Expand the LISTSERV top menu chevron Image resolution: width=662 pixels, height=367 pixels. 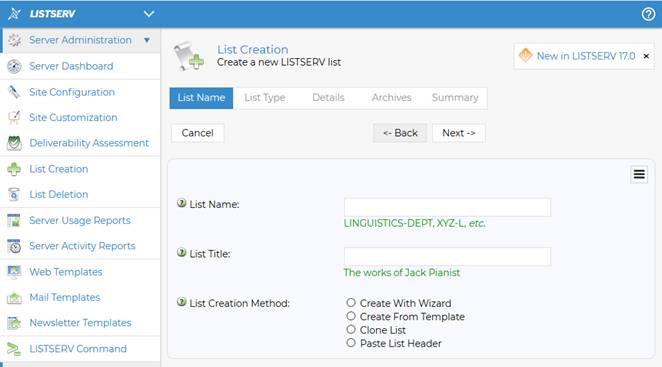149,14
